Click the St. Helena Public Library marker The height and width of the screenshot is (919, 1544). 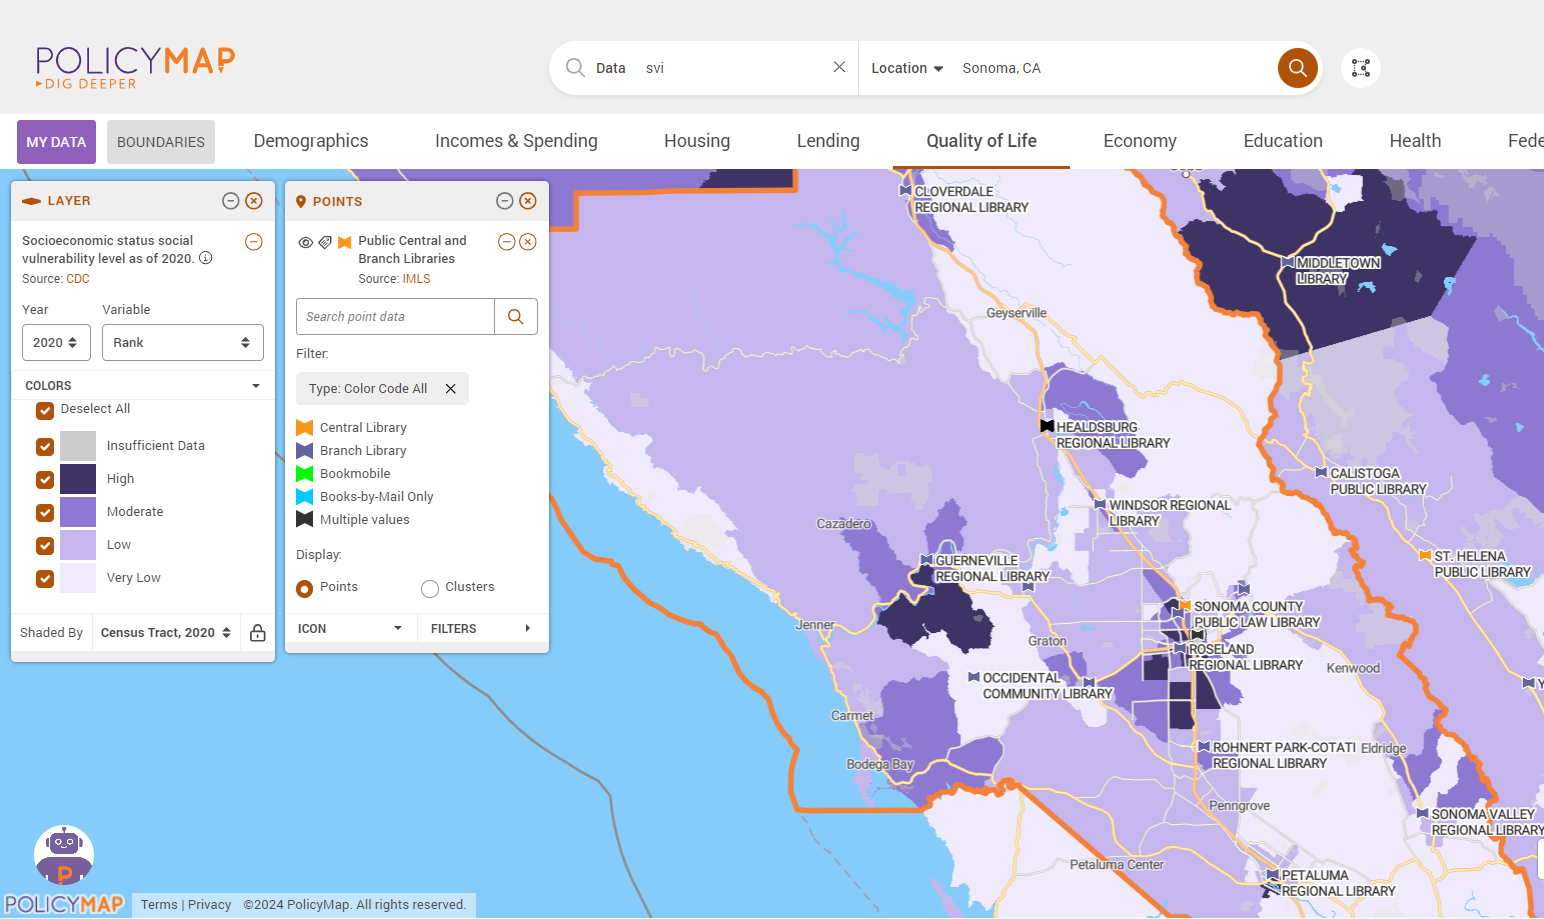click(1425, 555)
